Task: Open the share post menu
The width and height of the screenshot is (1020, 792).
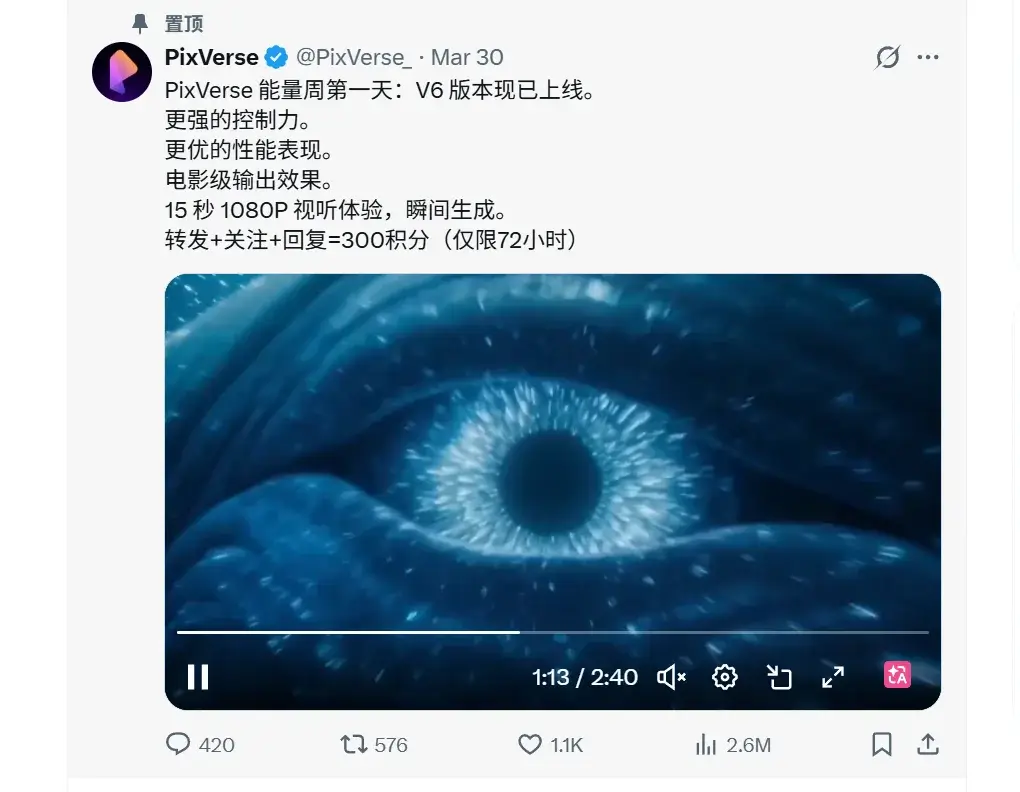Action: [928, 745]
